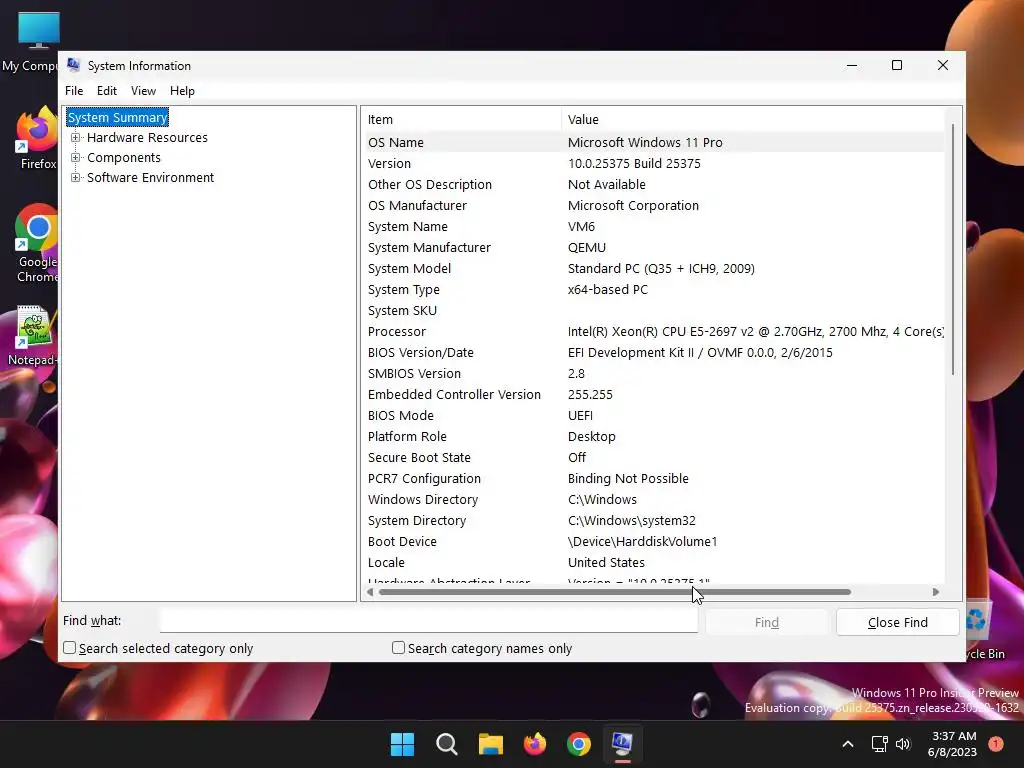Click the Find button
This screenshot has height=768, width=1024.
(x=767, y=622)
